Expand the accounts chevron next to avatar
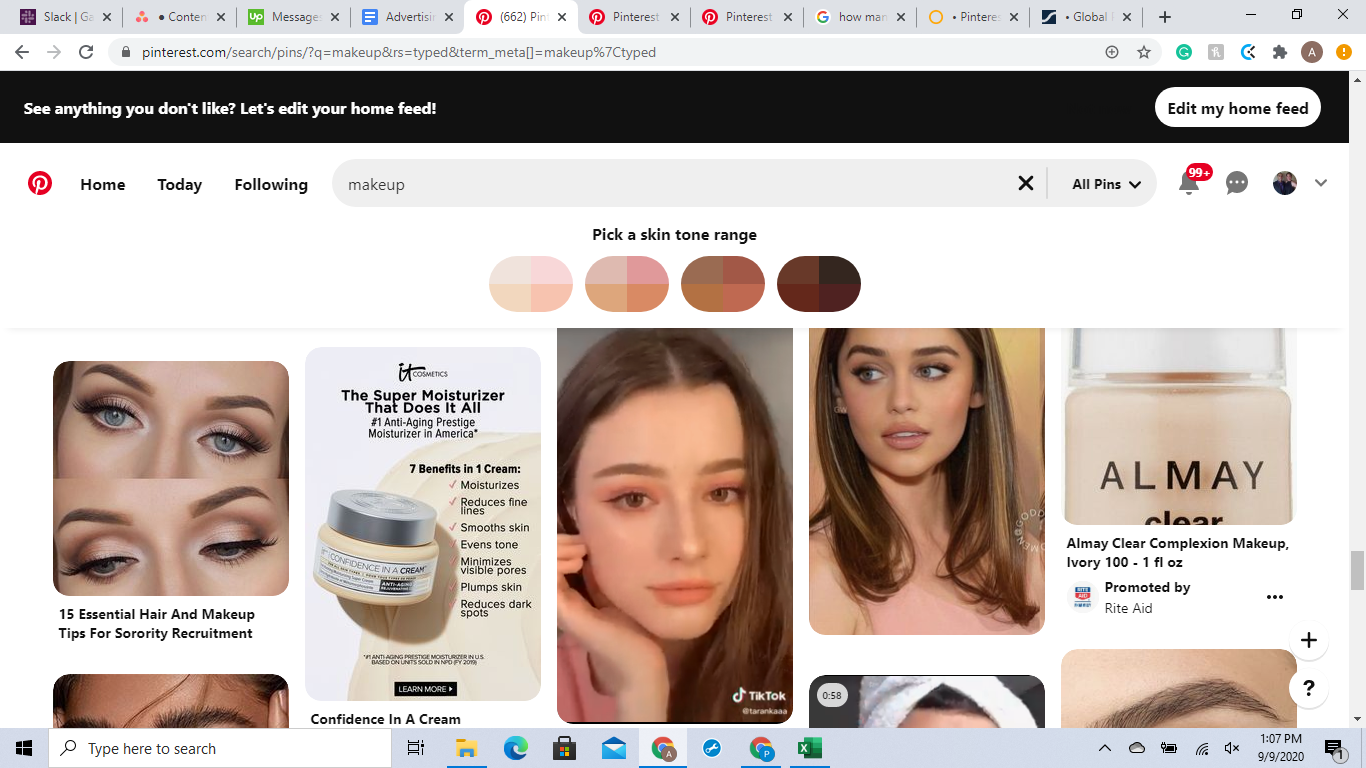 coord(1321,183)
